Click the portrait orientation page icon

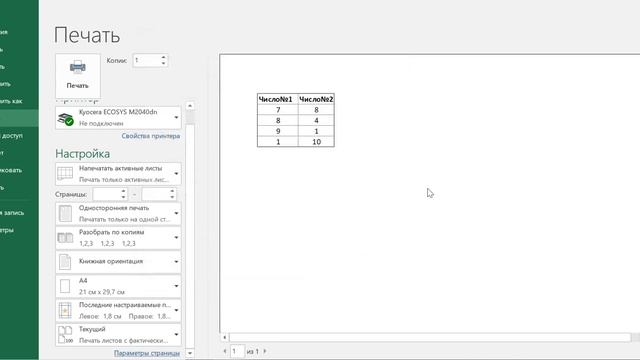(65, 262)
